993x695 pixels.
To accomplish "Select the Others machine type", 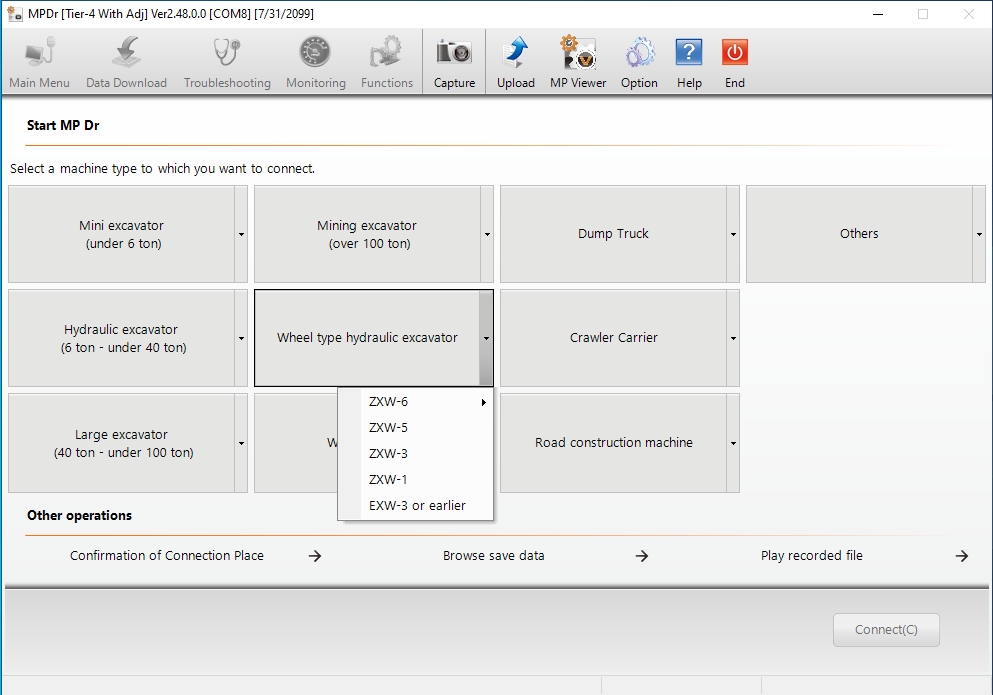I will point(859,234).
